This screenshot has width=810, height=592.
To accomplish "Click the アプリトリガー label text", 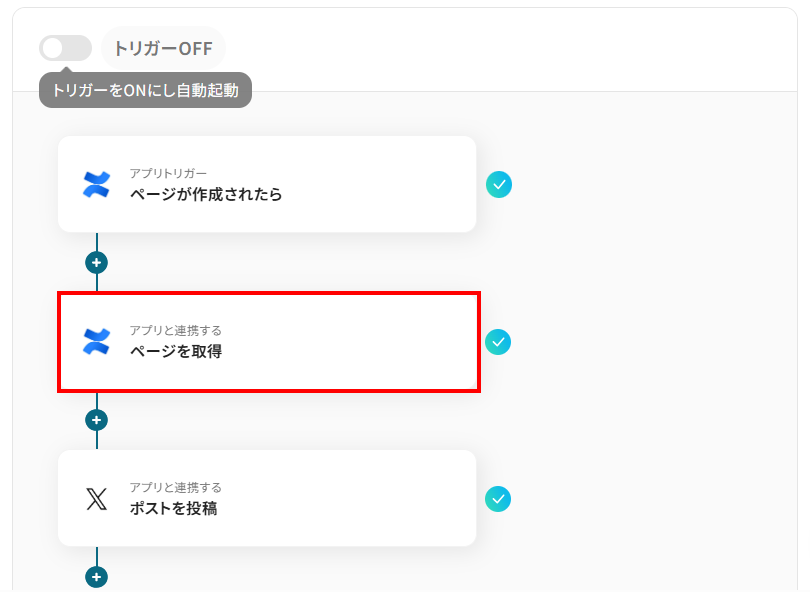I will [x=168, y=174].
